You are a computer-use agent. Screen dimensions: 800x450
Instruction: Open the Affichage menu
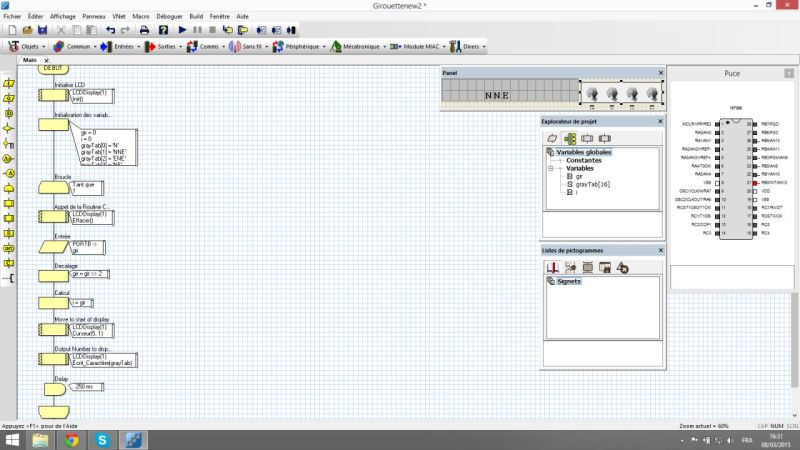63,16
